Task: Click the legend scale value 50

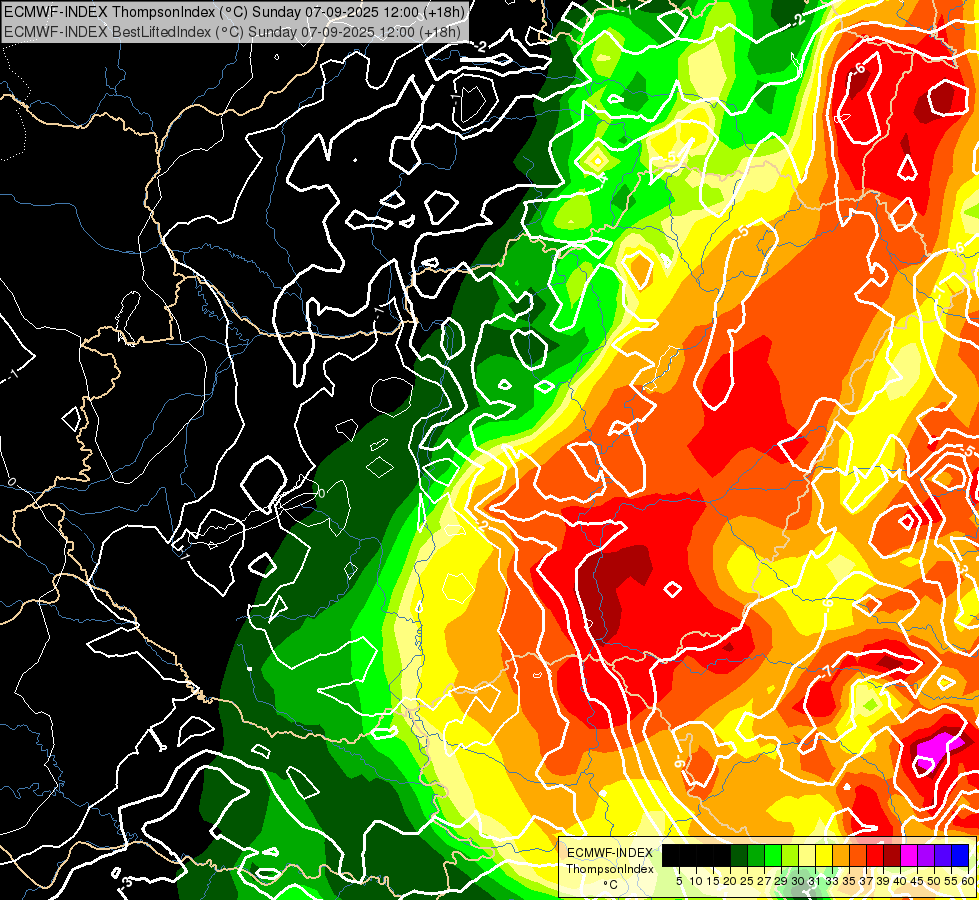Action: point(934,881)
